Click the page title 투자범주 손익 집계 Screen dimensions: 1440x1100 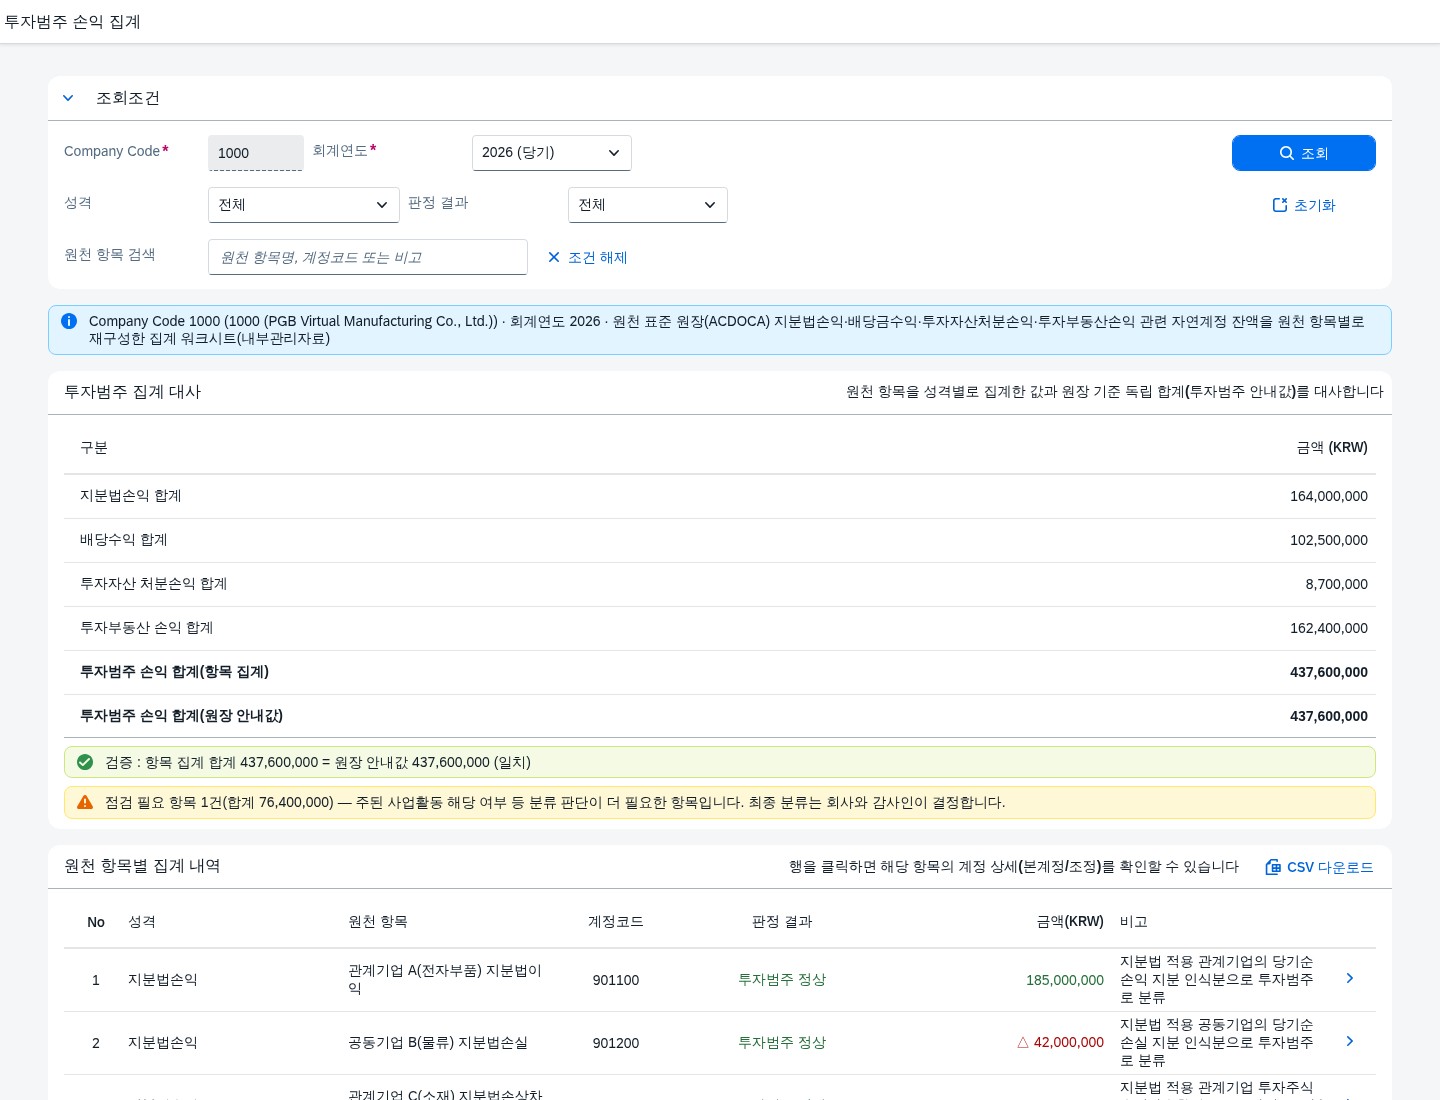72,22
